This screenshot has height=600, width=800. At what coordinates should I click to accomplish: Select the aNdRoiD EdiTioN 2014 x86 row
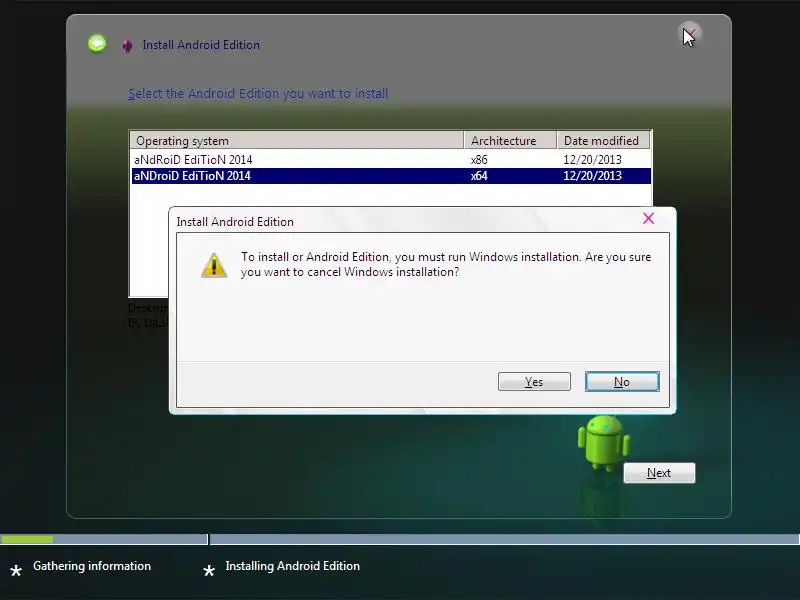391,160
